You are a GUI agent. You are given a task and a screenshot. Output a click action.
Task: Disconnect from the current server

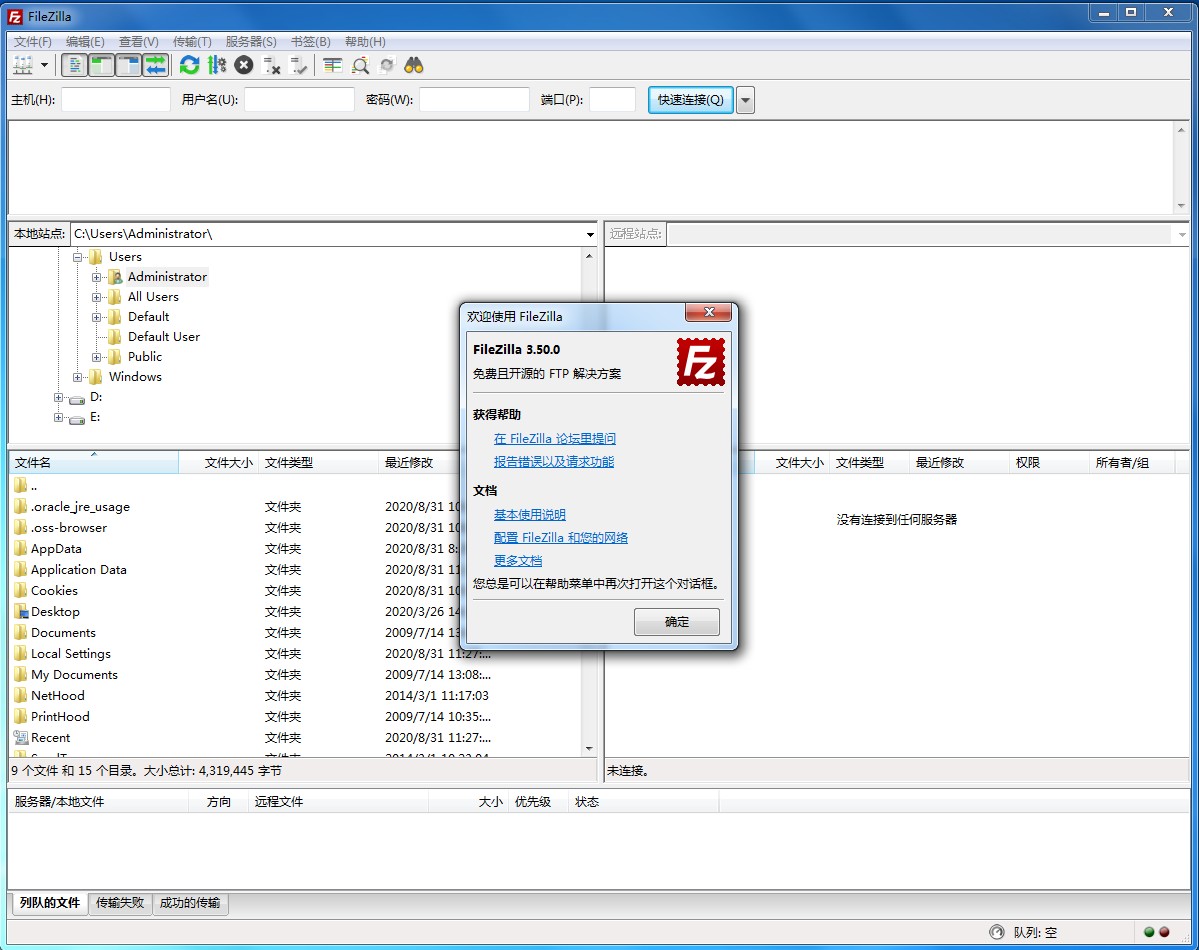pos(271,65)
